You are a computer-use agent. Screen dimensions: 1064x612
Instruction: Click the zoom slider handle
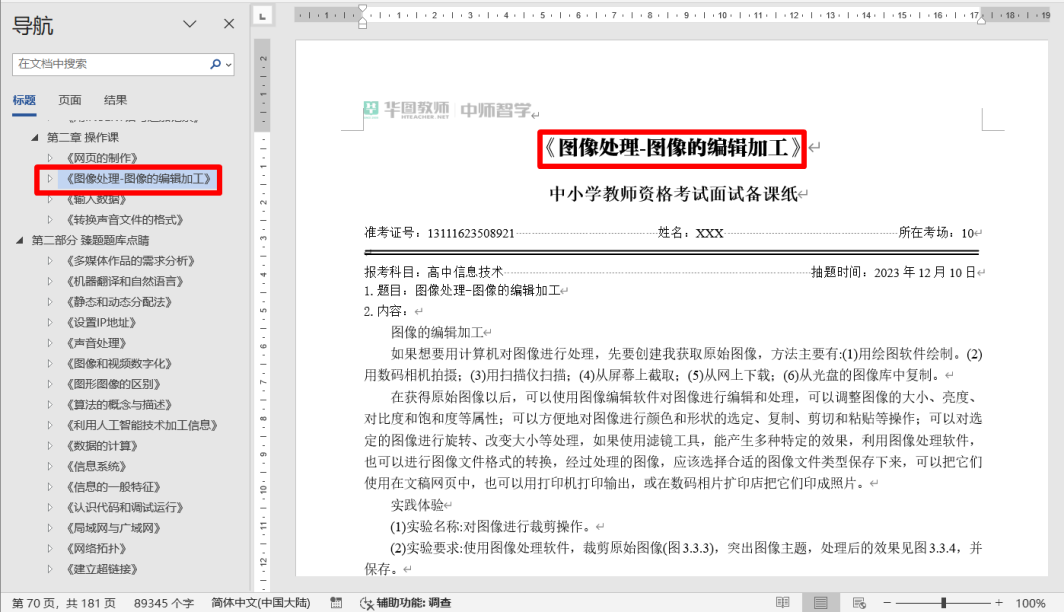click(943, 603)
